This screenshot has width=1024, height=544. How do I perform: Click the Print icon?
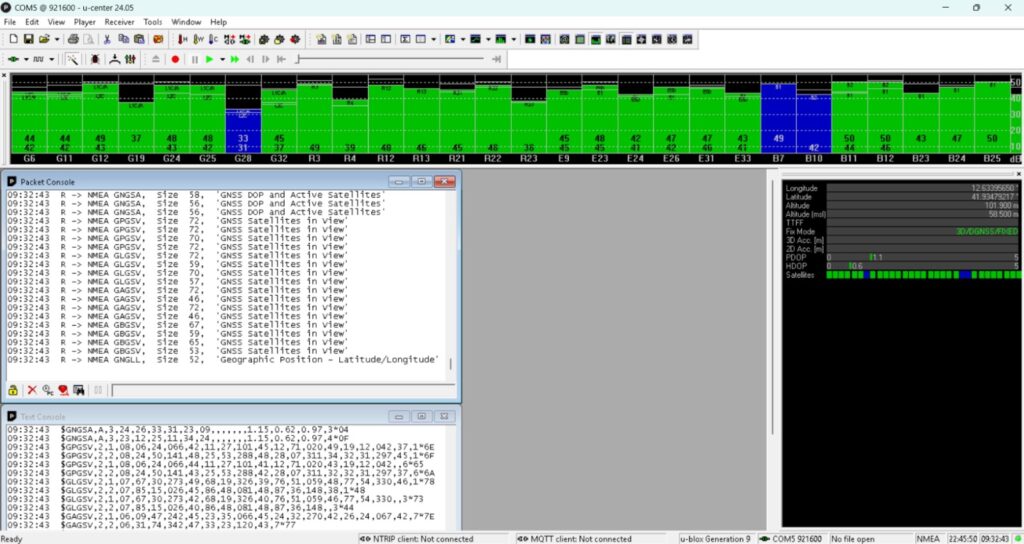tap(73, 39)
